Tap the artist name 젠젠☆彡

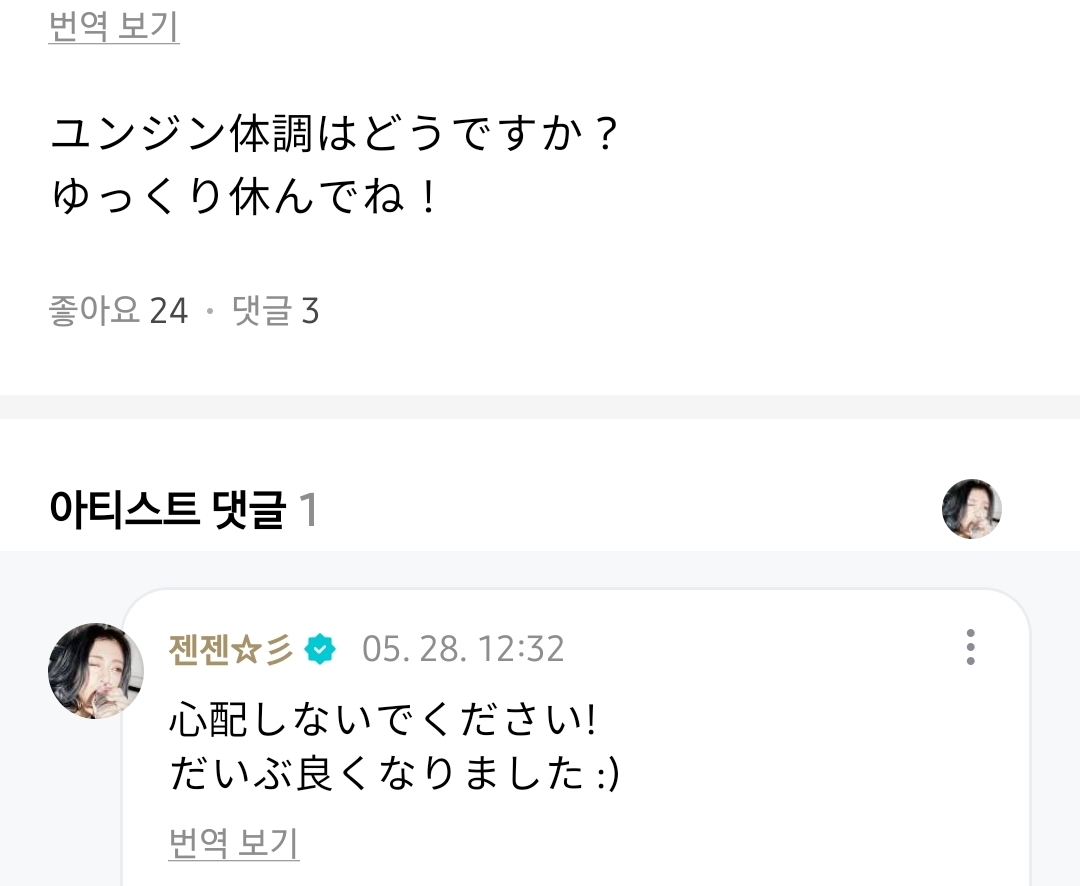231,649
